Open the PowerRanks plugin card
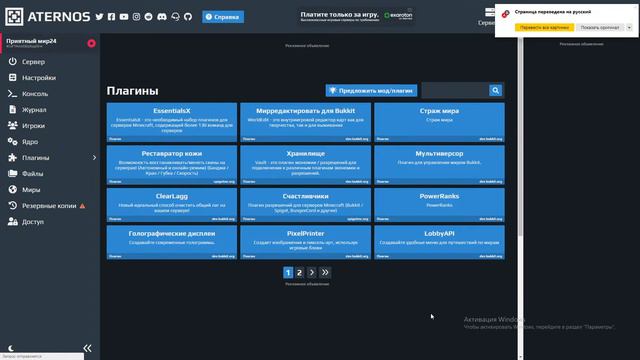 click(x=439, y=205)
